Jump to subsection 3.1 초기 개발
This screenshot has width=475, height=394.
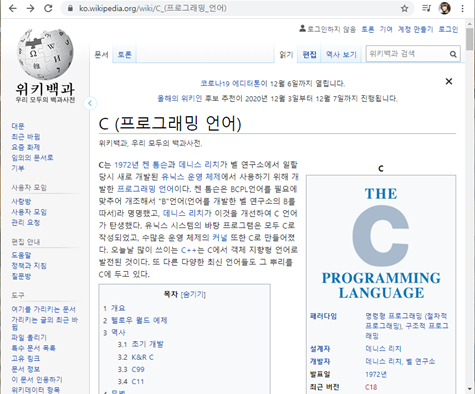click(x=141, y=344)
